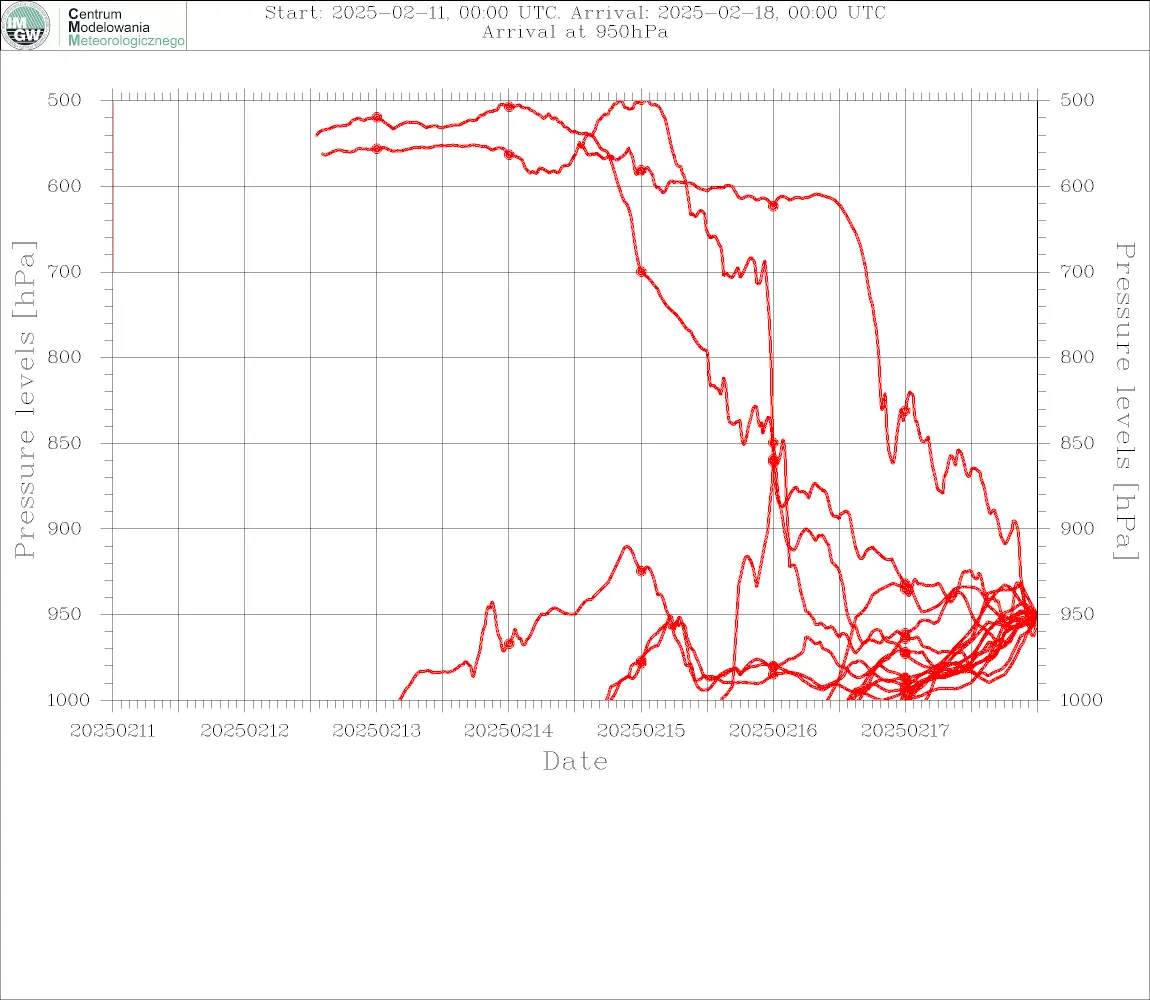This screenshot has width=1150, height=1000.
Task: Click the x-axis date label 20250211
Action: 112,731
